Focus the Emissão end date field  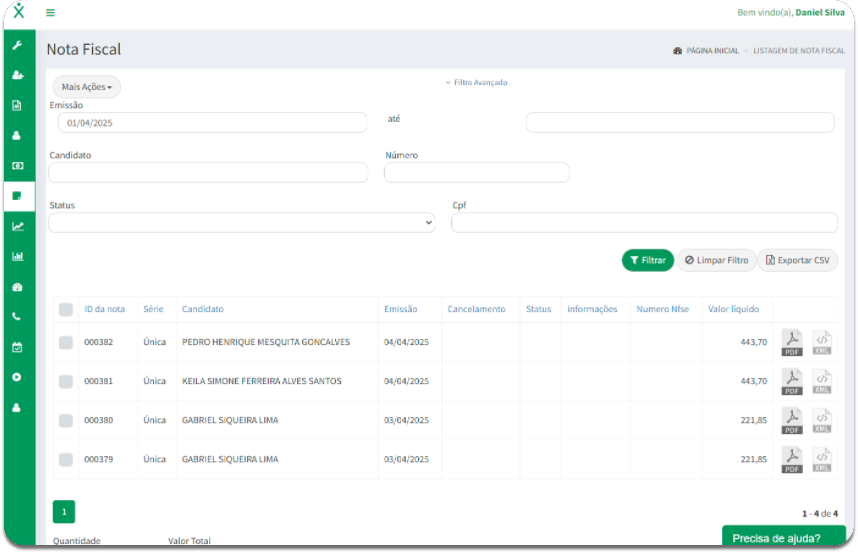coord(680,123)
